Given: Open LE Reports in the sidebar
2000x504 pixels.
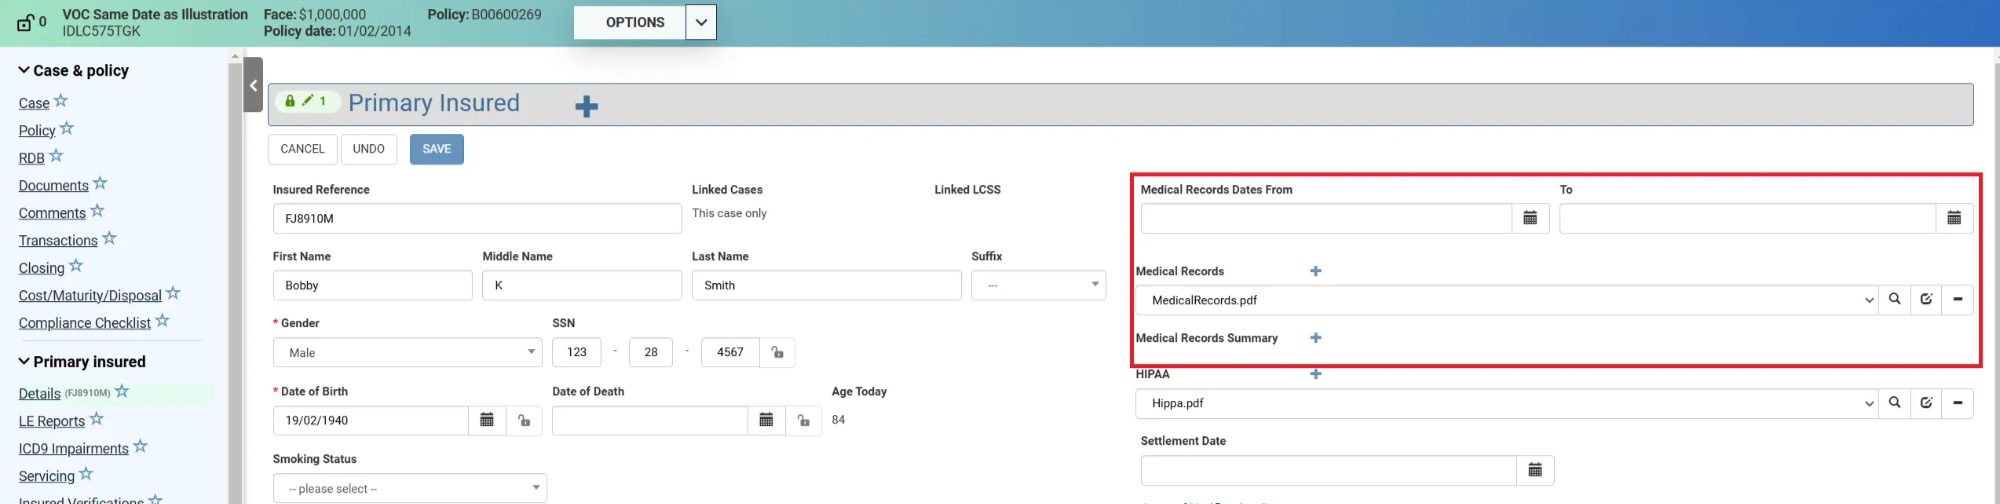Looking at the screenshot, I should [x=51, y=421].
